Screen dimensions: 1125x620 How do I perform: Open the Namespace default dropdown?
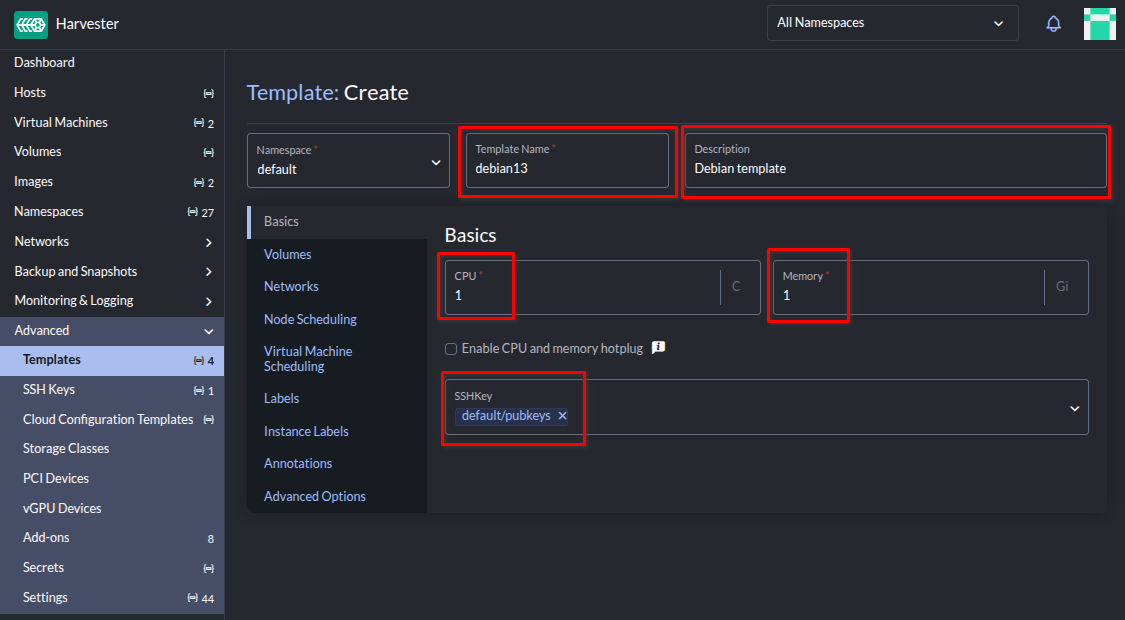[x=348, y=161]
